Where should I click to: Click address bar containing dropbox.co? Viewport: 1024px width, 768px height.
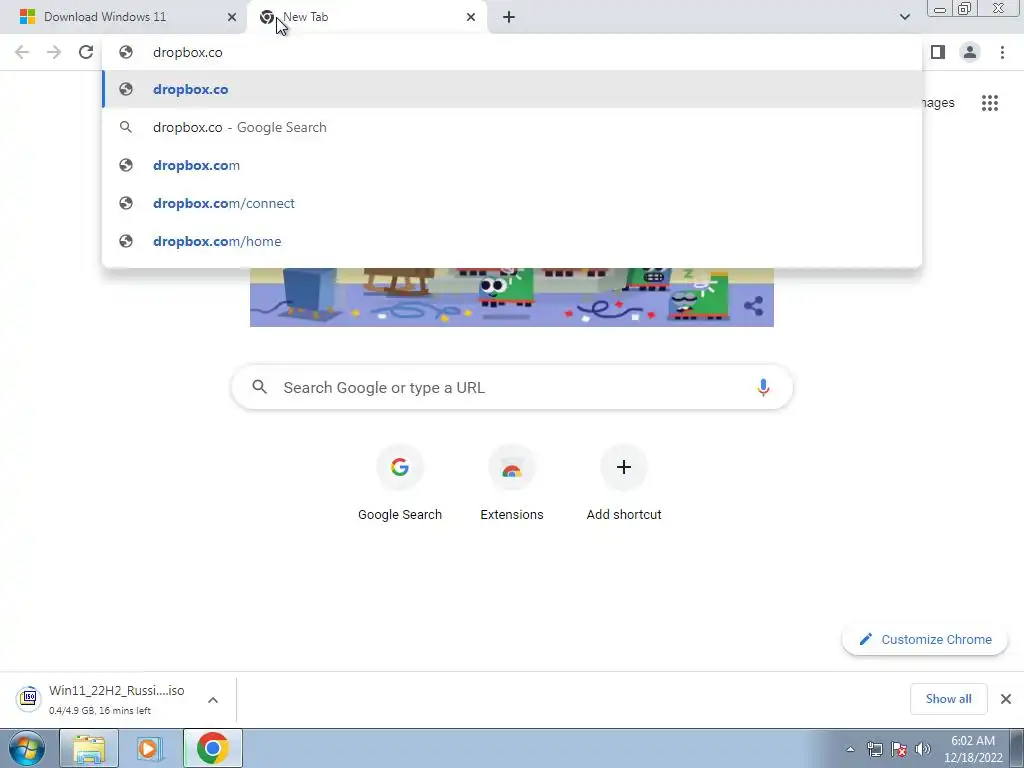pos(512,52)
